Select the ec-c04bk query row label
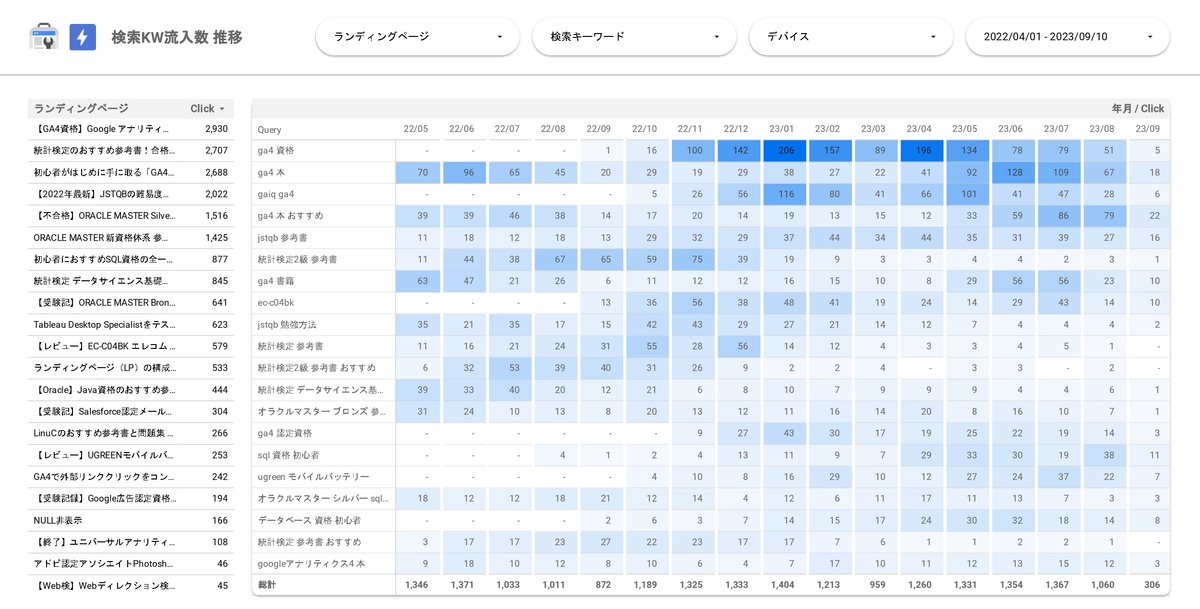The height and width of the screenshot is (609, 1200). (x=276, y=303)
